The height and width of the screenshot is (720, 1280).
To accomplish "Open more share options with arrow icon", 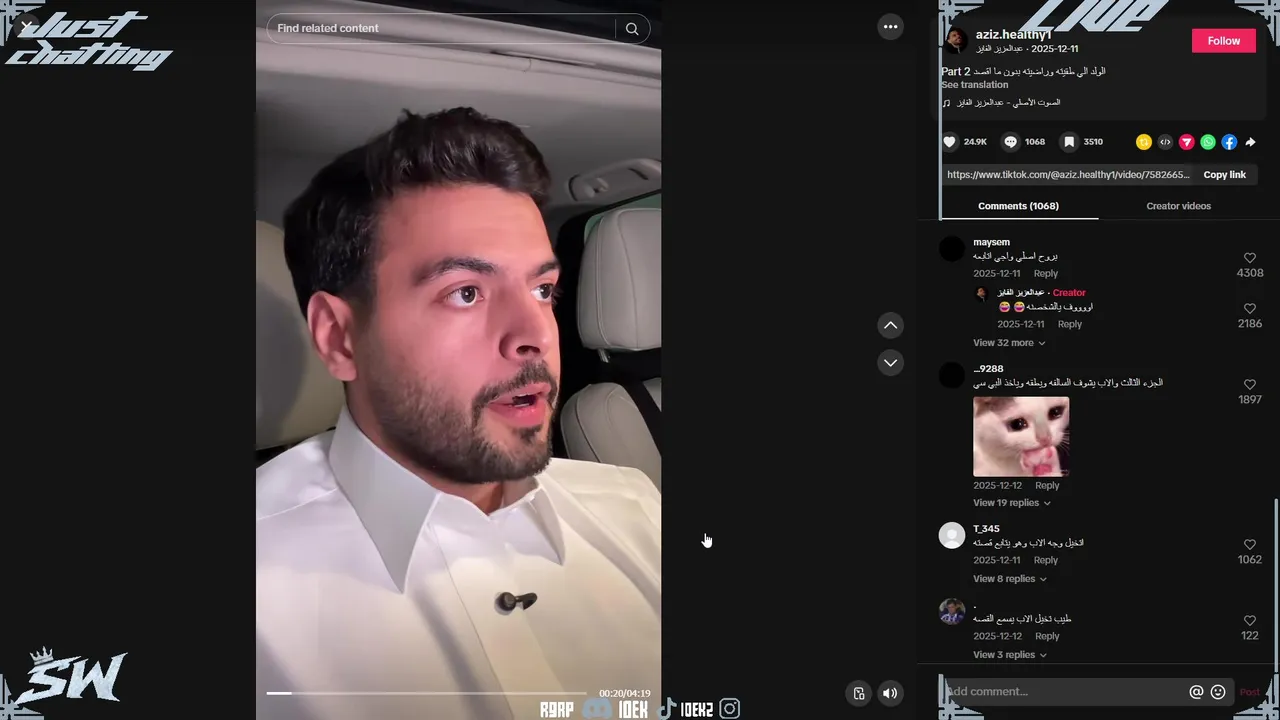I will click(x=1250, y=142).
